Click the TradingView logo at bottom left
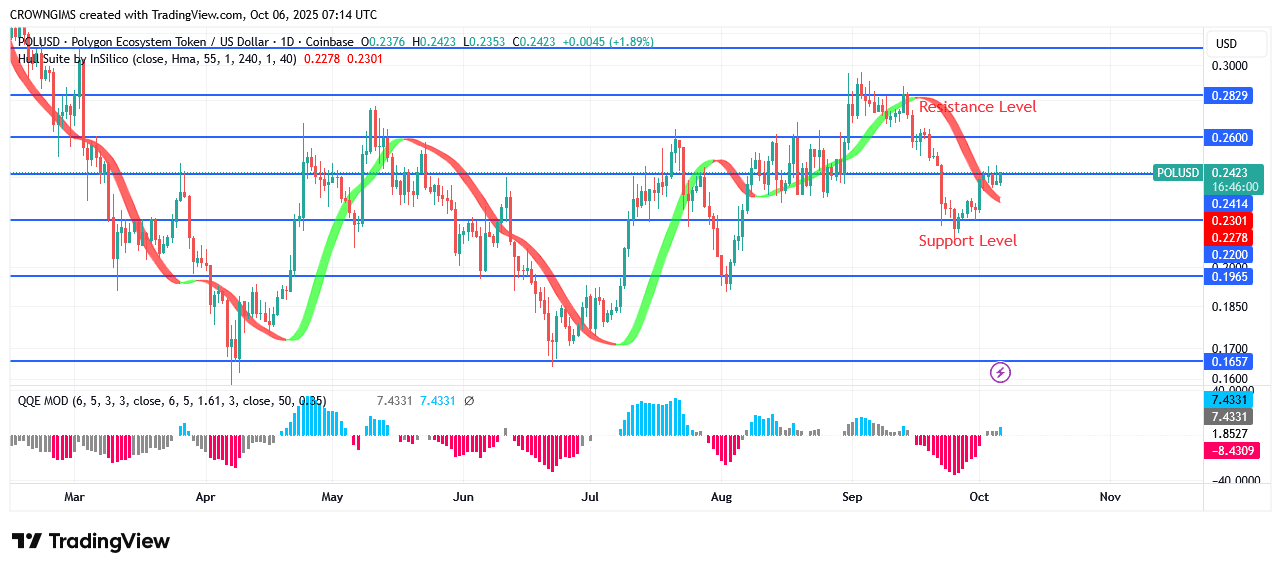 tap(91, 541)
